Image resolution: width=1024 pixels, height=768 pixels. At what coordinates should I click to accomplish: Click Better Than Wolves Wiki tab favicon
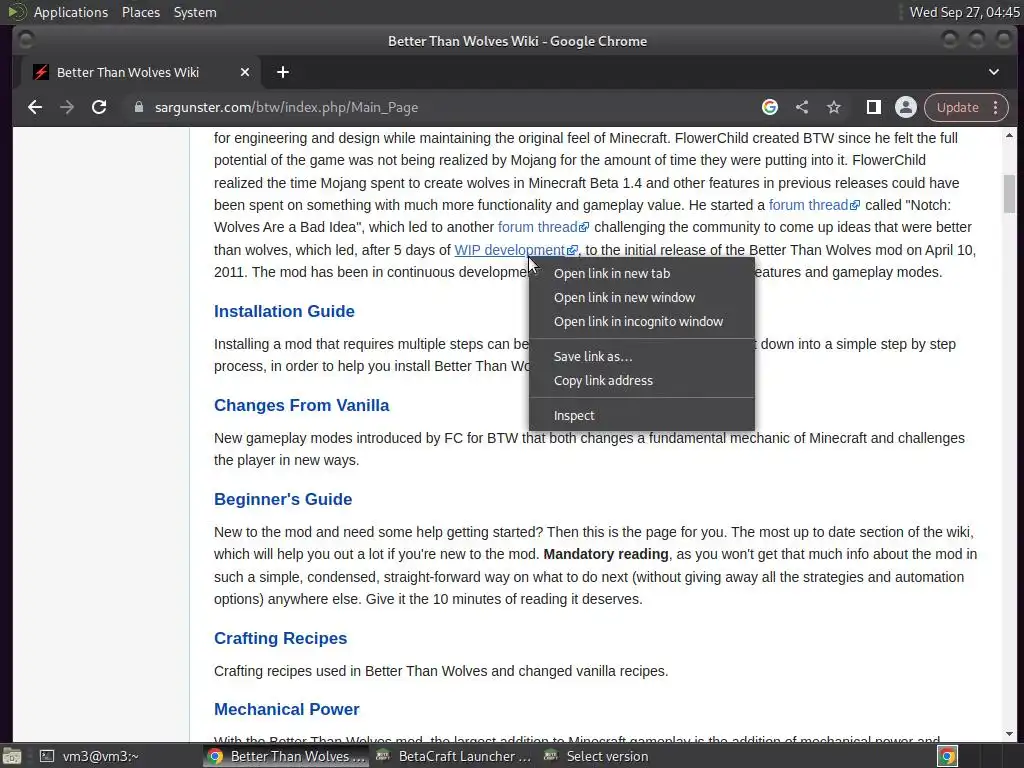coord(40,72)
